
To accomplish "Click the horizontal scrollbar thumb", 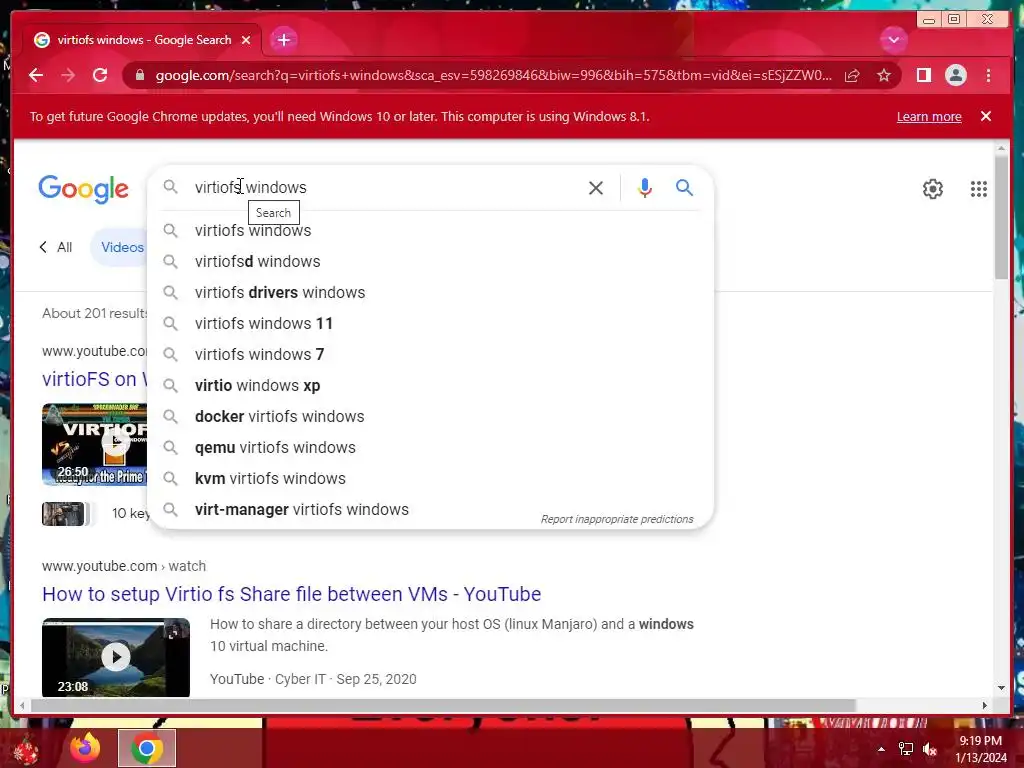I will pos(443,705).
